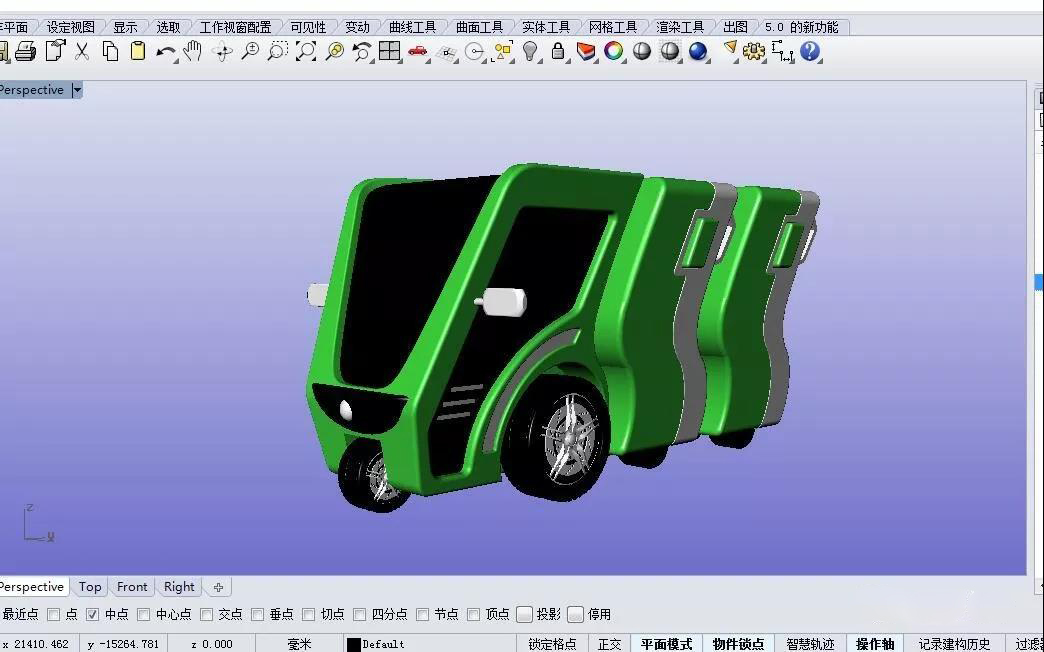Click the four viewport layout icon

click(389, 51)
